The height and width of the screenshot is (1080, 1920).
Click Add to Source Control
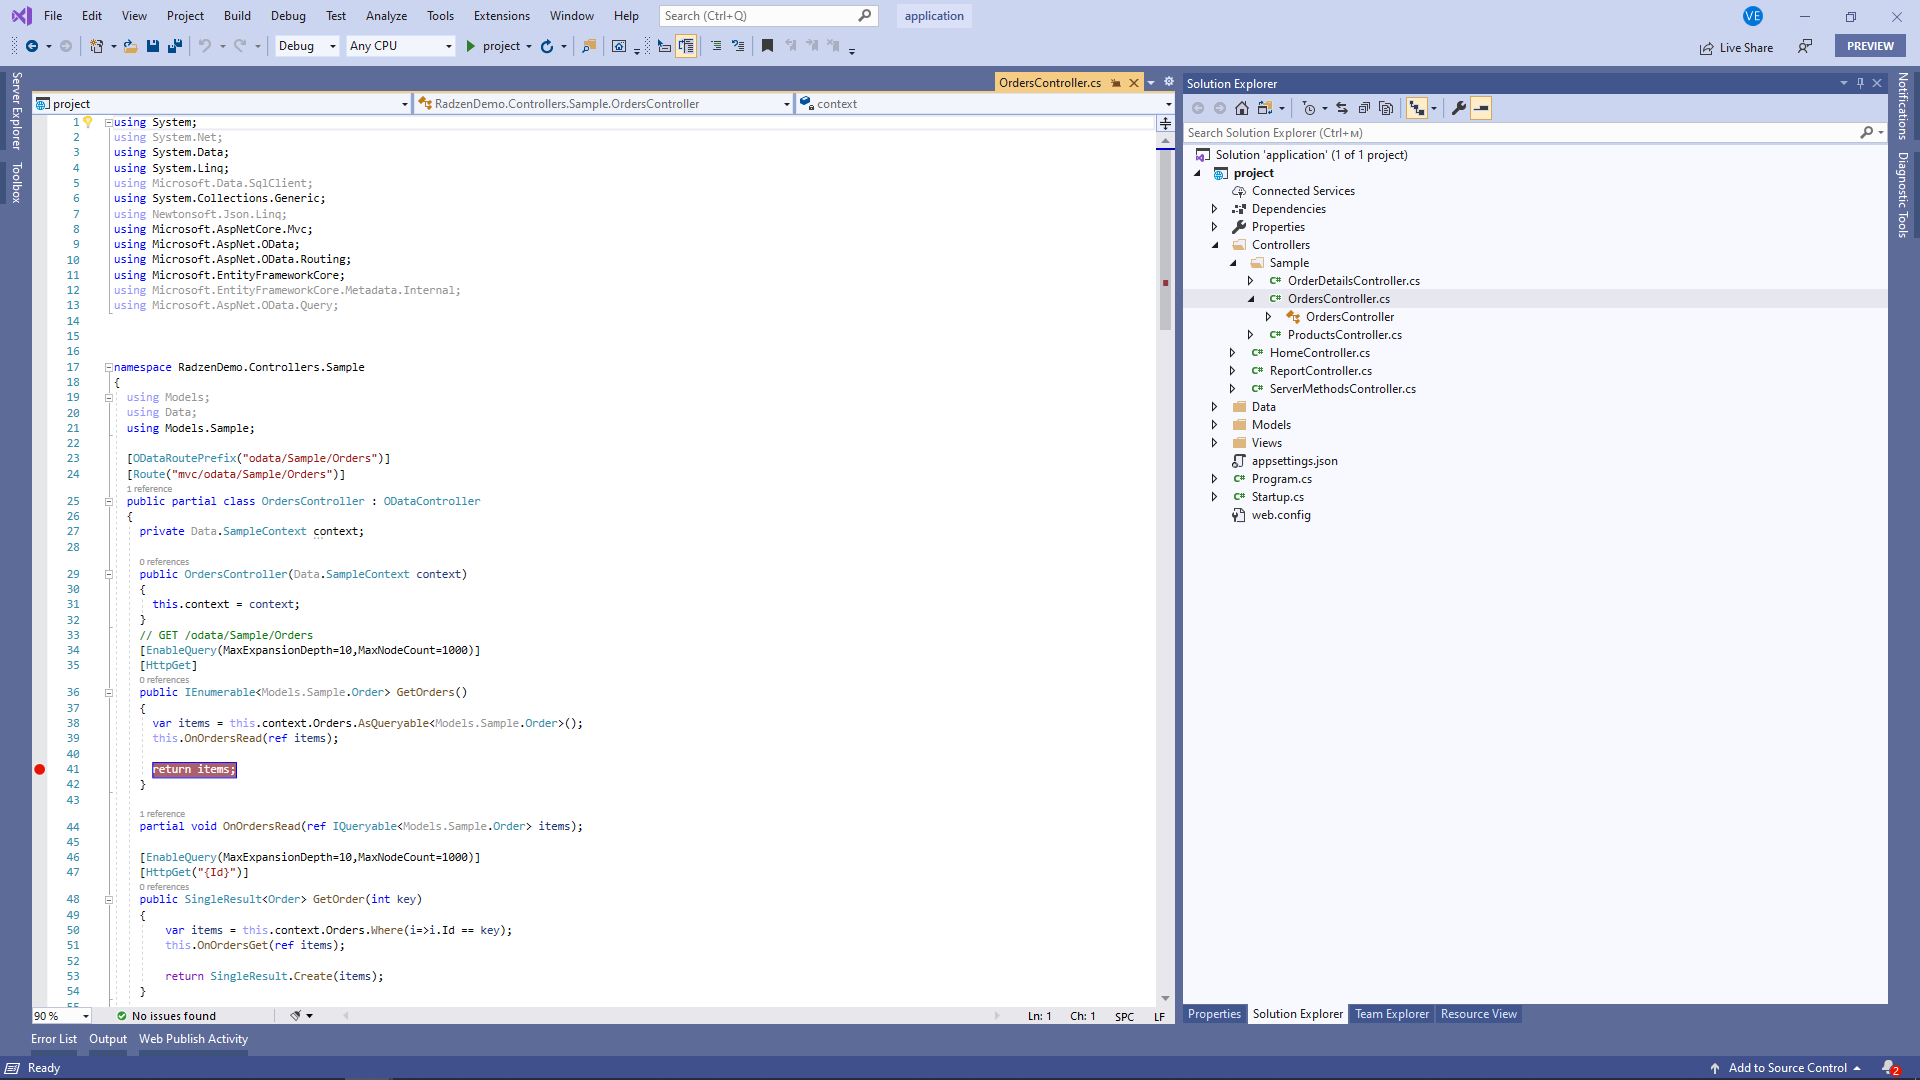pyautogui.click(x=1787, y=1068)
